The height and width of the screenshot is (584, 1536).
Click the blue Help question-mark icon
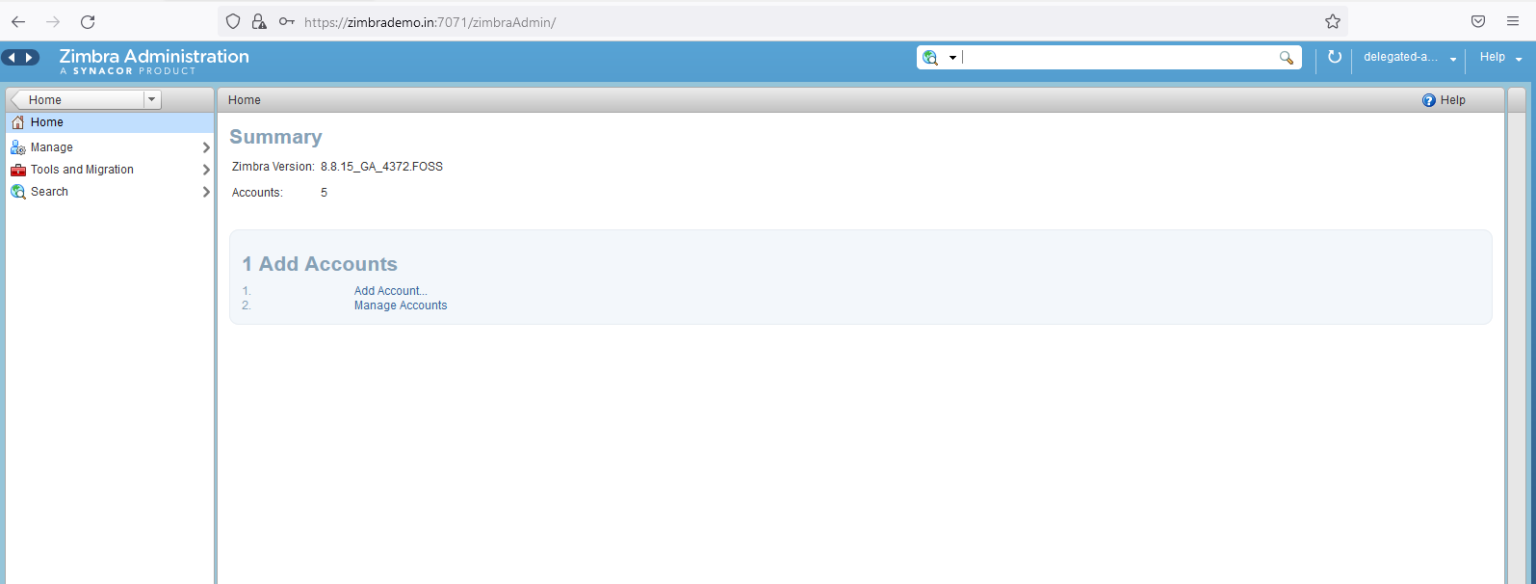coord(1428,100)
